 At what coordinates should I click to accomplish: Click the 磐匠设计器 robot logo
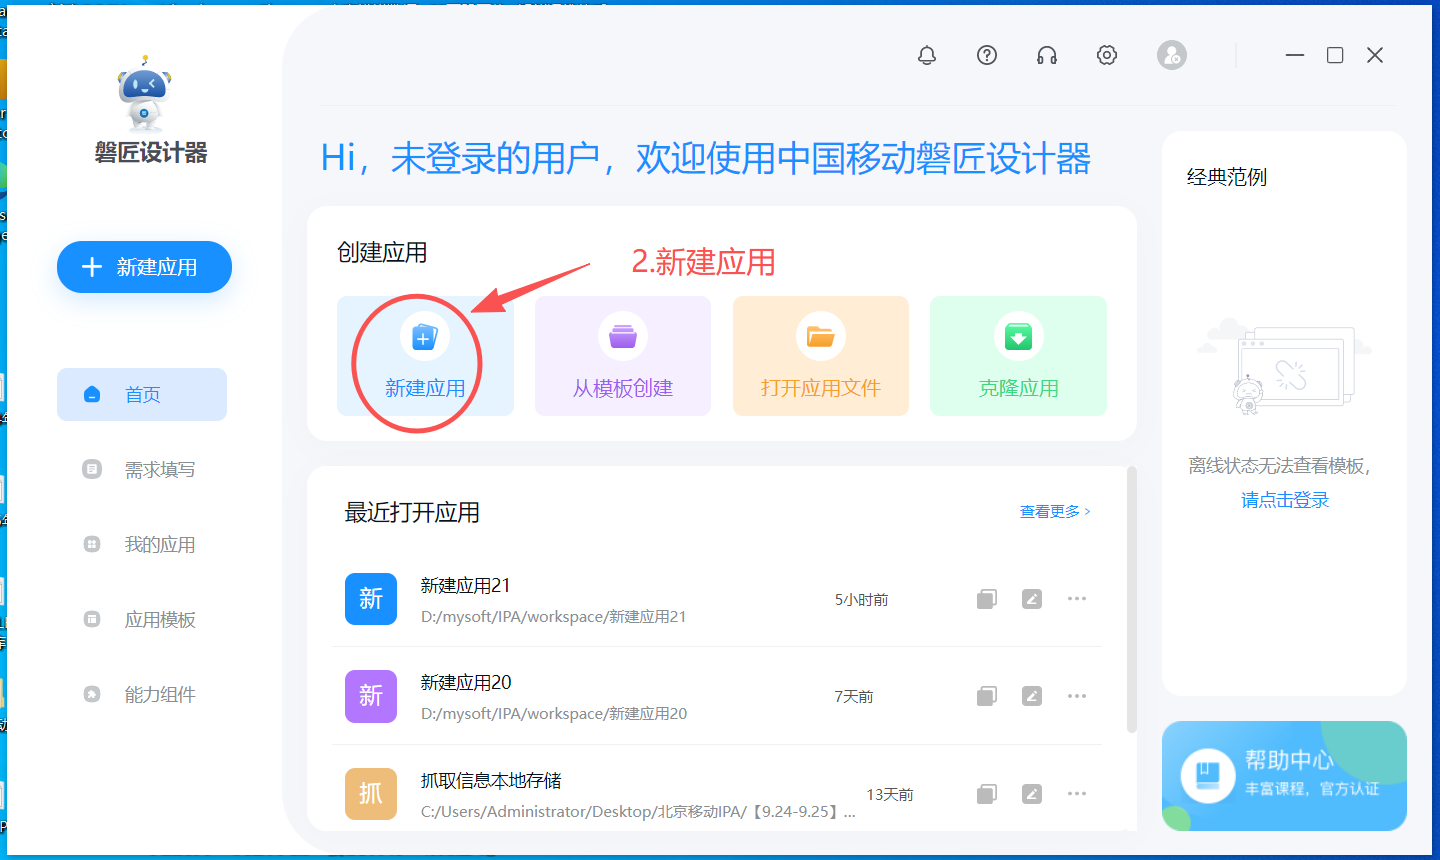point(145,94)
